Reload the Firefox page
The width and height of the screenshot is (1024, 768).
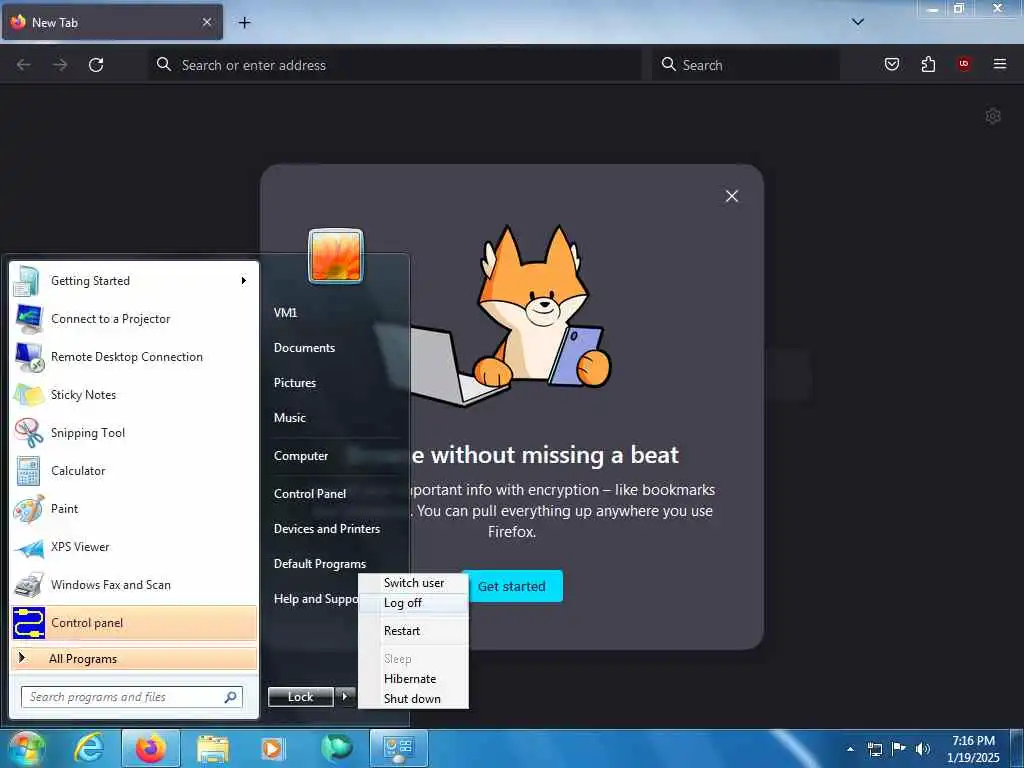pos(96,65)
